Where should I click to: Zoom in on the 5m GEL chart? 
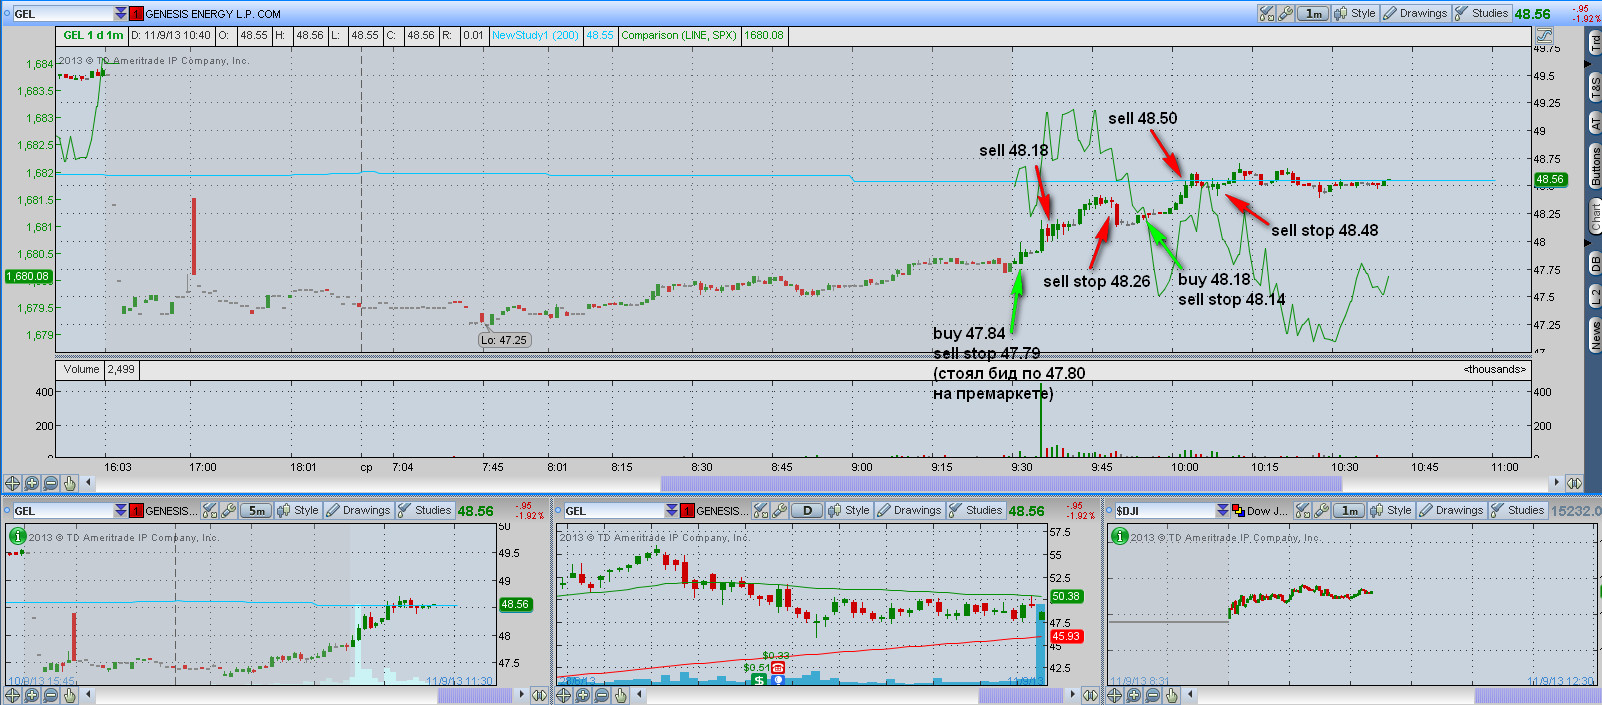pyautogui.click(x=32, y=695)
